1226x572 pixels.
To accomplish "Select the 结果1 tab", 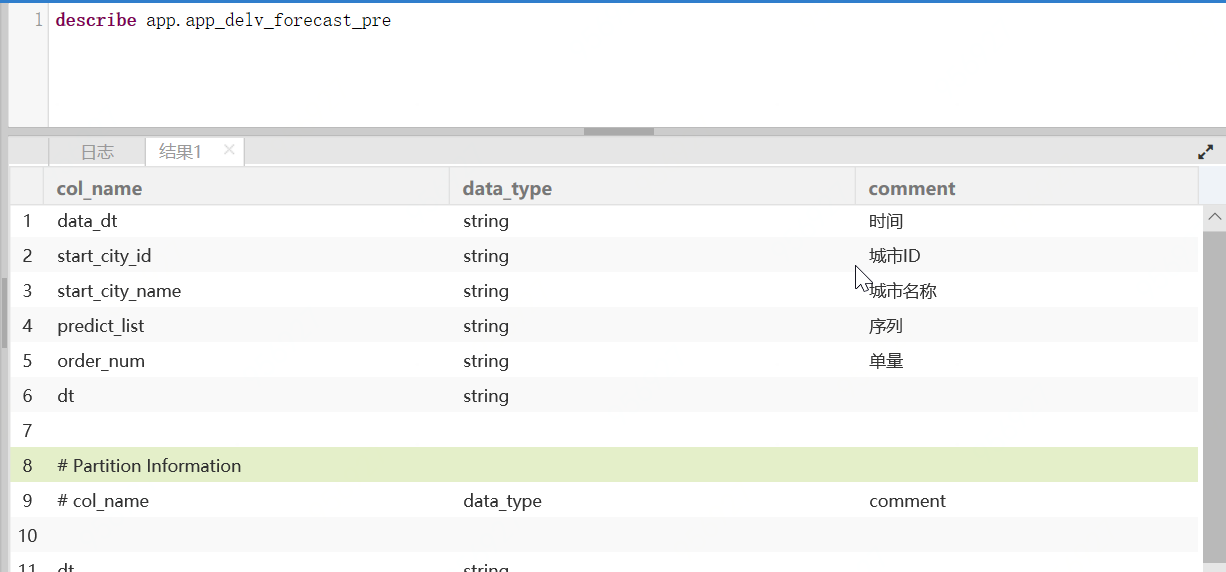I will coord(180,152).
